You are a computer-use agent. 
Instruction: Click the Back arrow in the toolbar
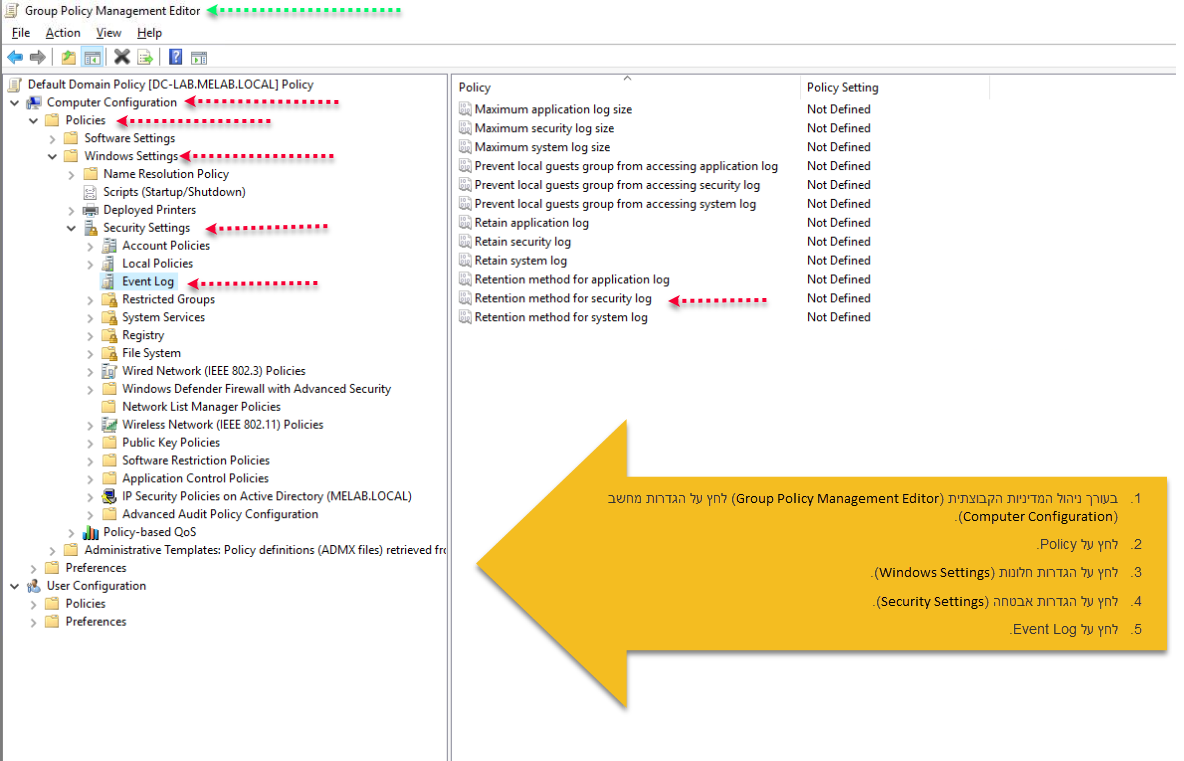(15, 57)
